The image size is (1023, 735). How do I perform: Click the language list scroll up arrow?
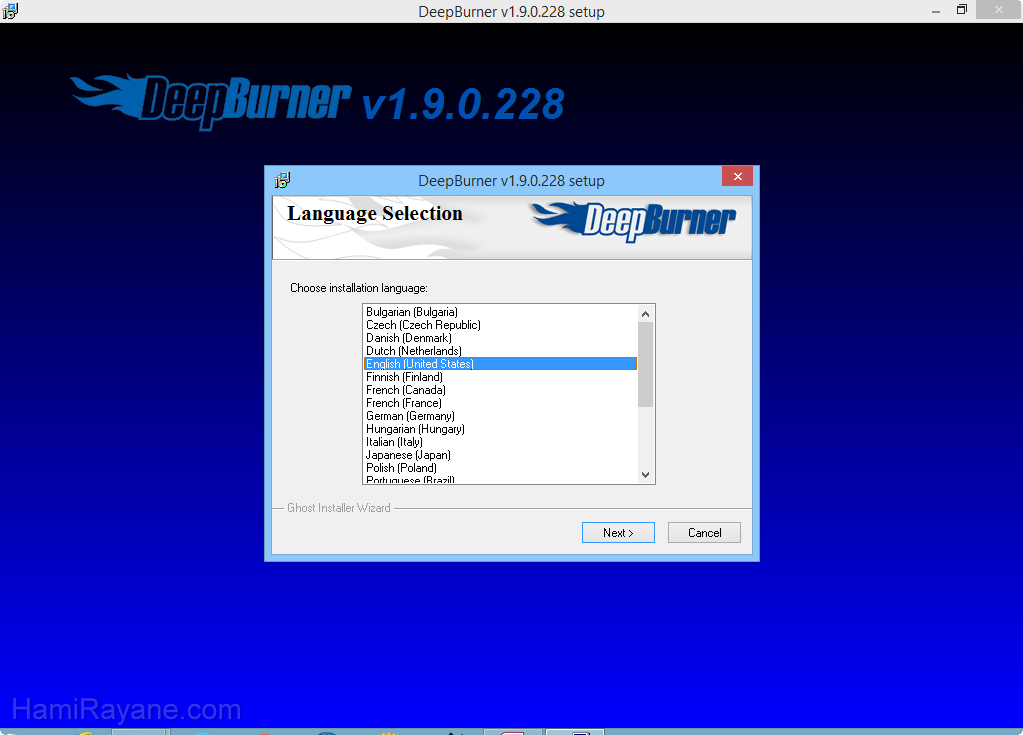click(645, 314)
